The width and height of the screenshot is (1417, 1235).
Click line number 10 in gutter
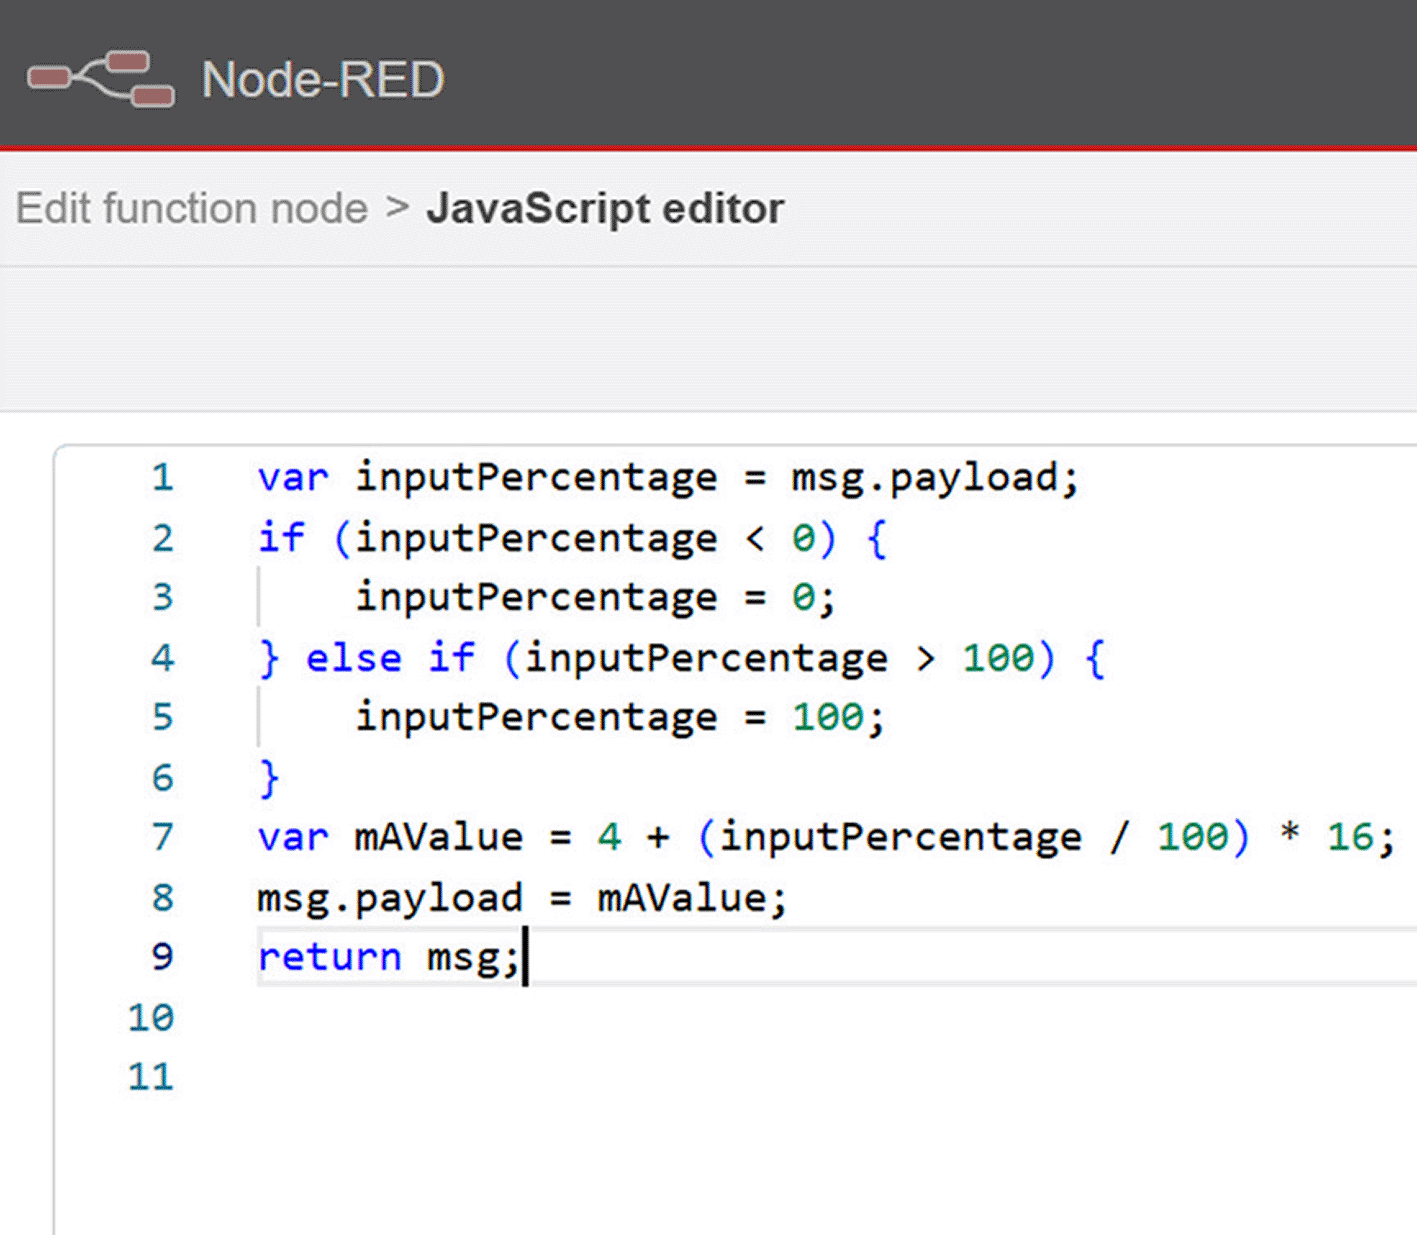pos(151,1017)
